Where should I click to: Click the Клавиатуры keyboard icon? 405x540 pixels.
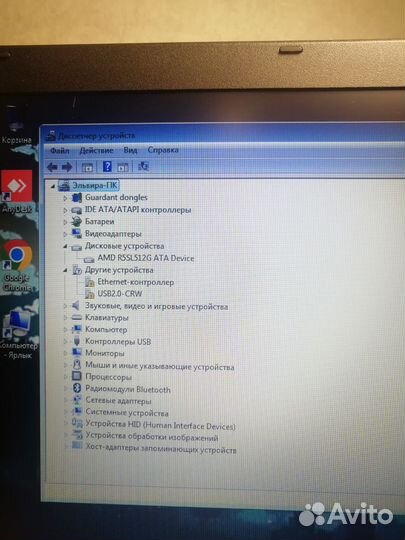[x=76, y=318]
